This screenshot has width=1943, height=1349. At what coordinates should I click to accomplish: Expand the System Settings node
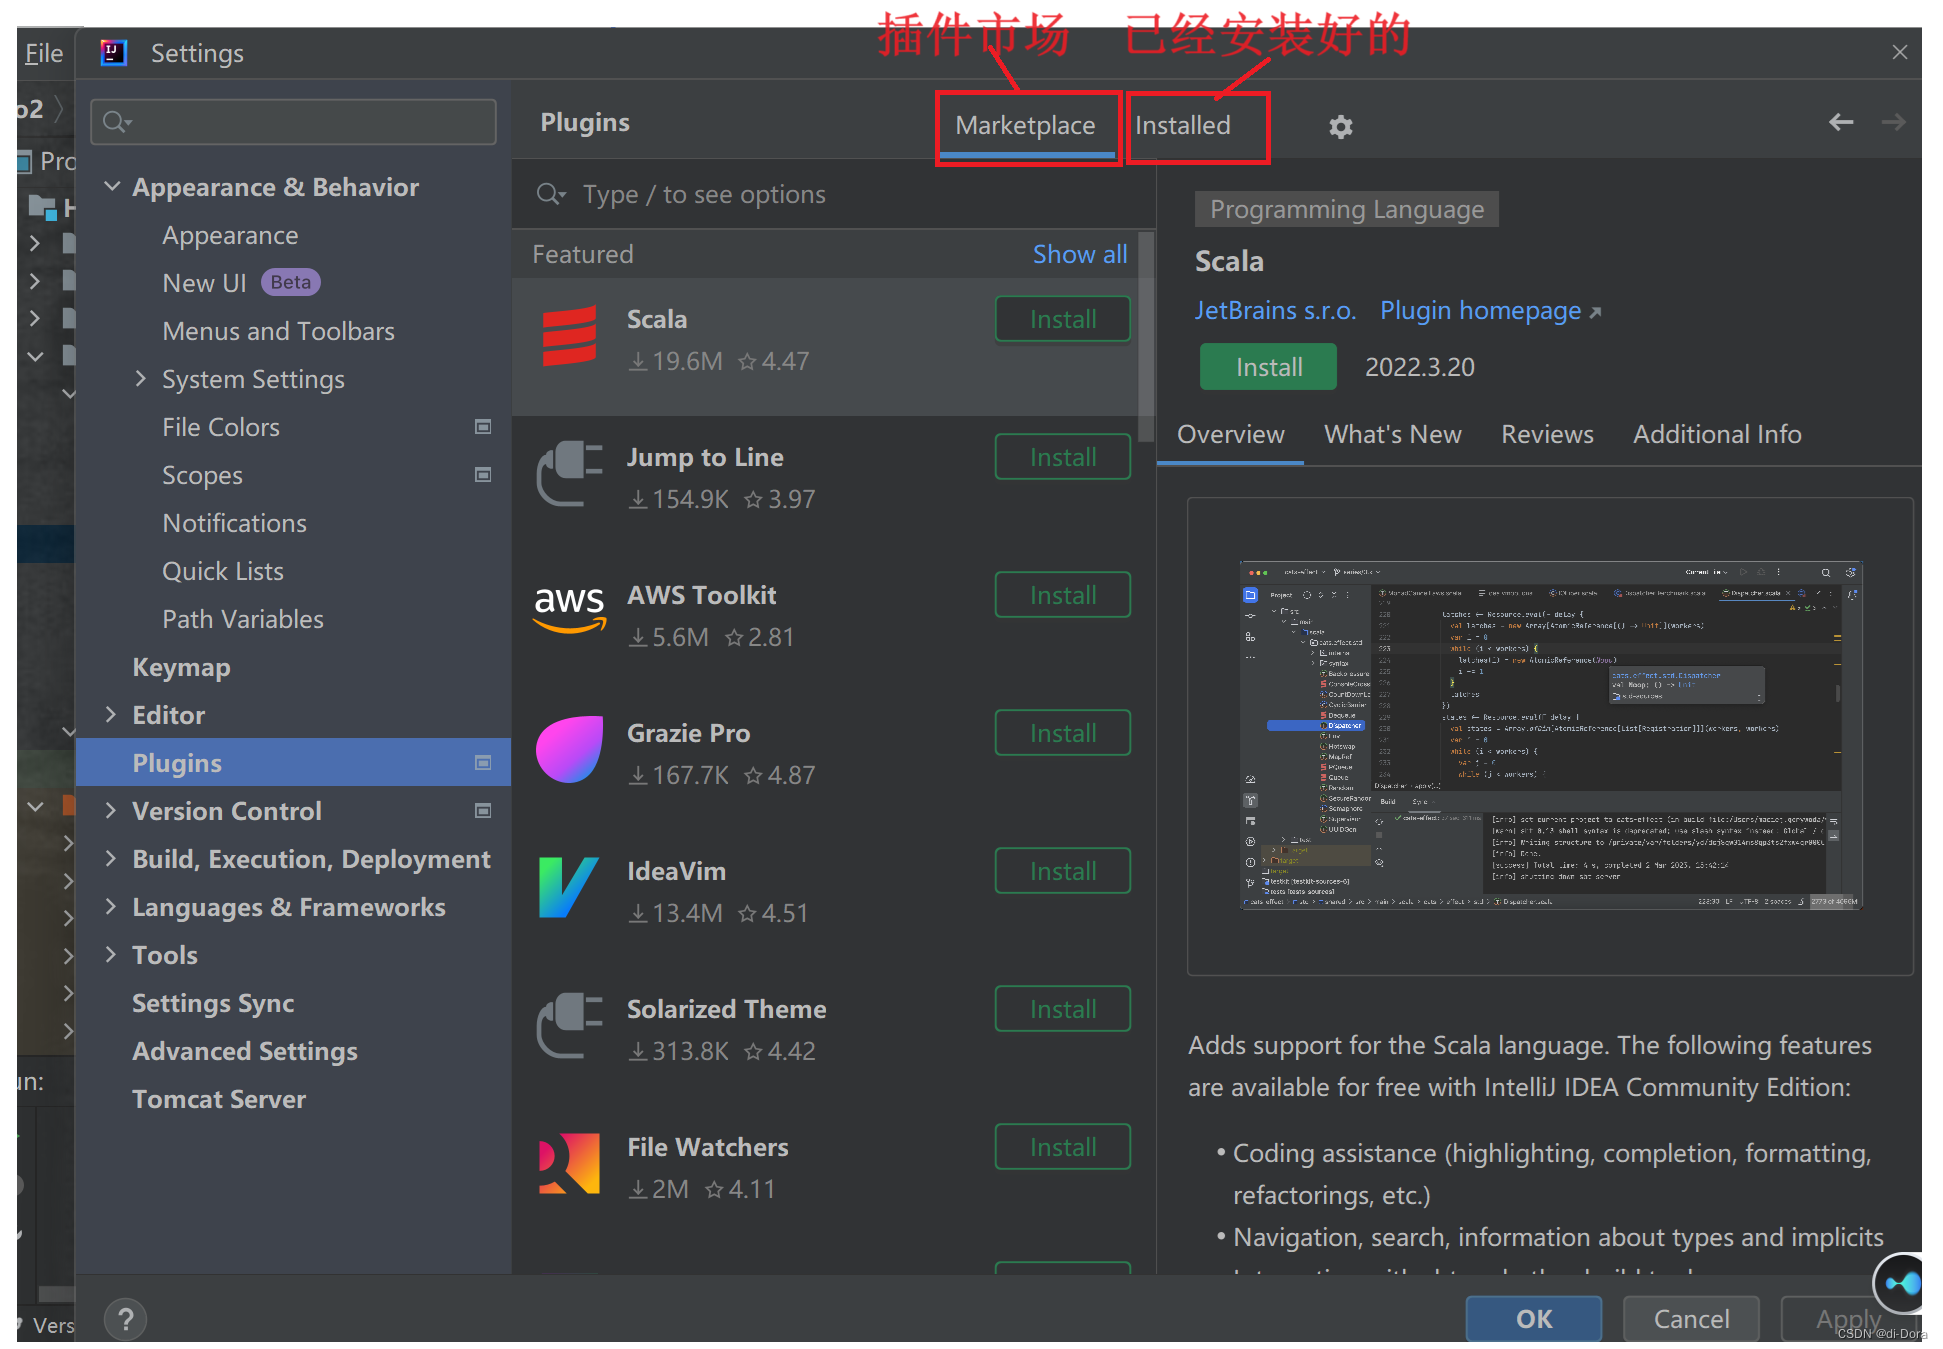click(141, 379)
